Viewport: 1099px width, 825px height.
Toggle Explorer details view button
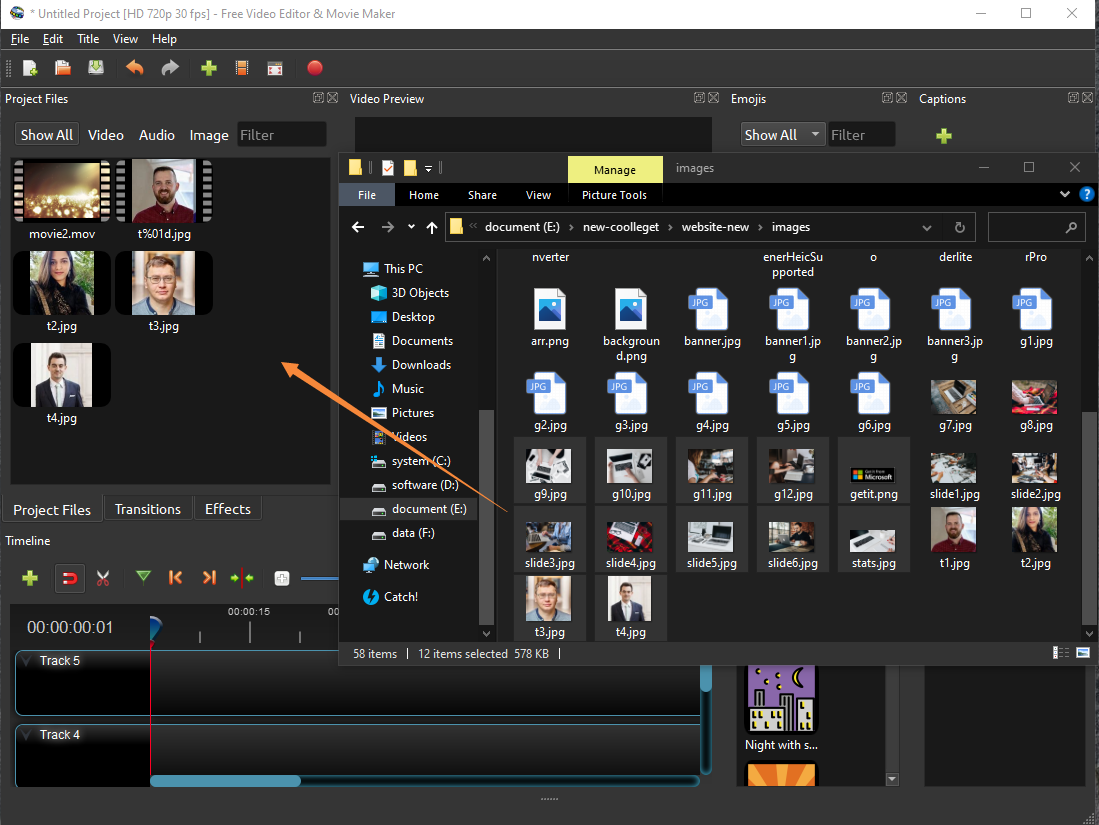point(1061,653)
